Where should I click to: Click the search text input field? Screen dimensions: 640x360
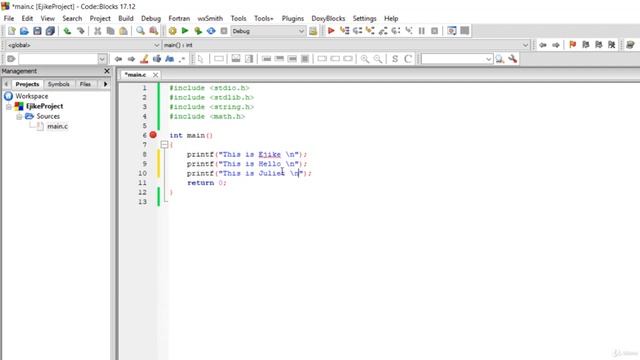[x=453, y=59]
